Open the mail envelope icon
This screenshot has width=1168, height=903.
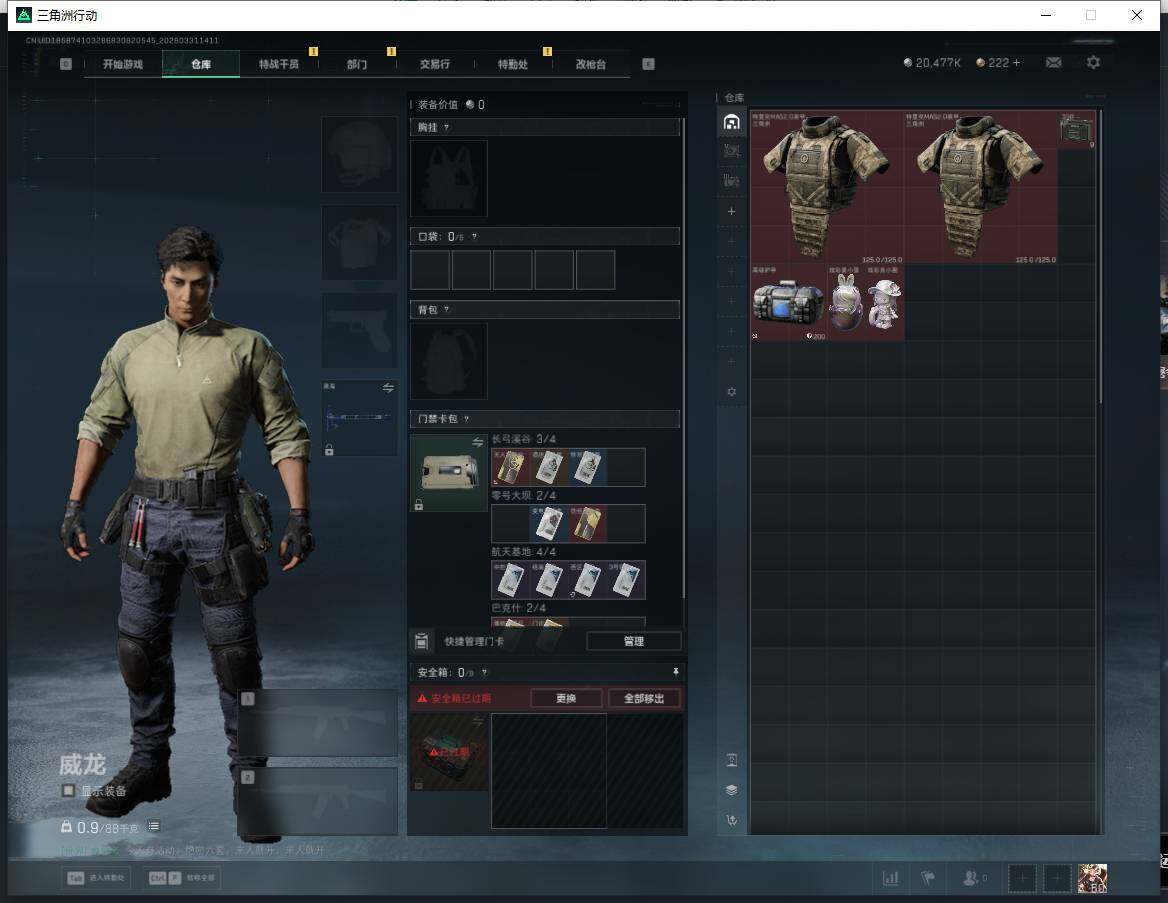point(1053,63)
